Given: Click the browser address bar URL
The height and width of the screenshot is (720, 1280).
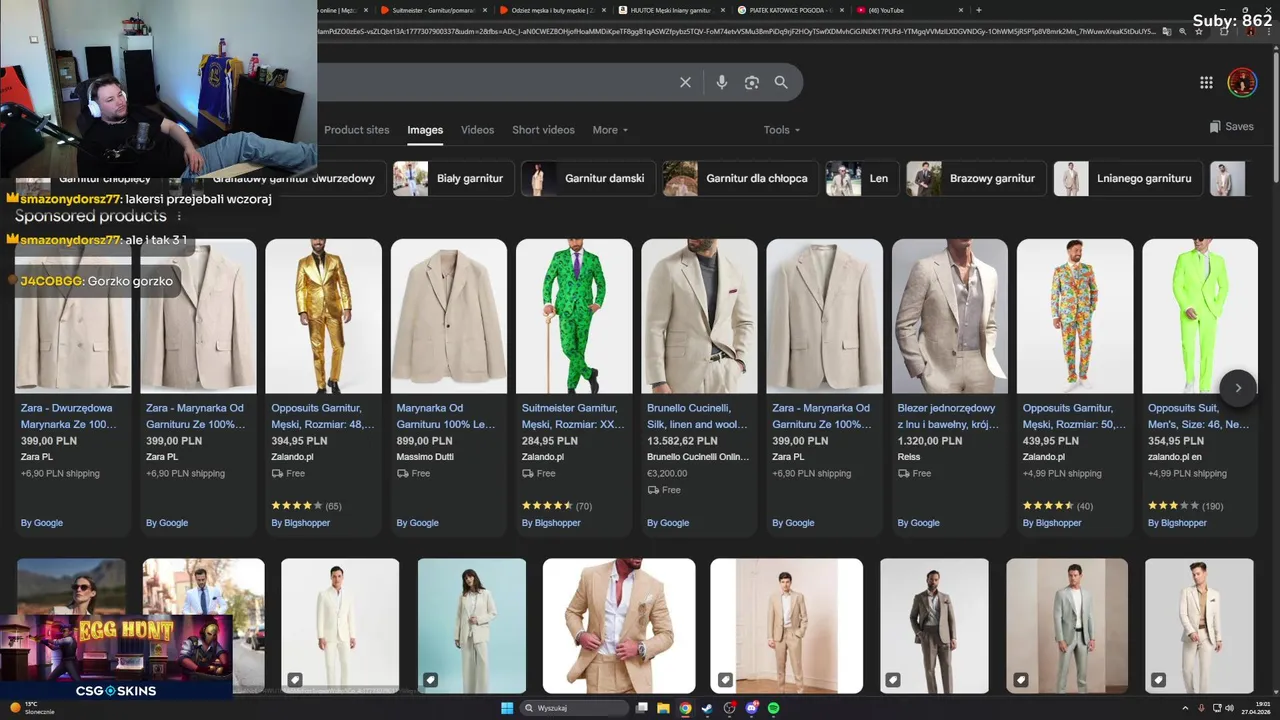Looking at the screenshot, I should pos(735,31).
